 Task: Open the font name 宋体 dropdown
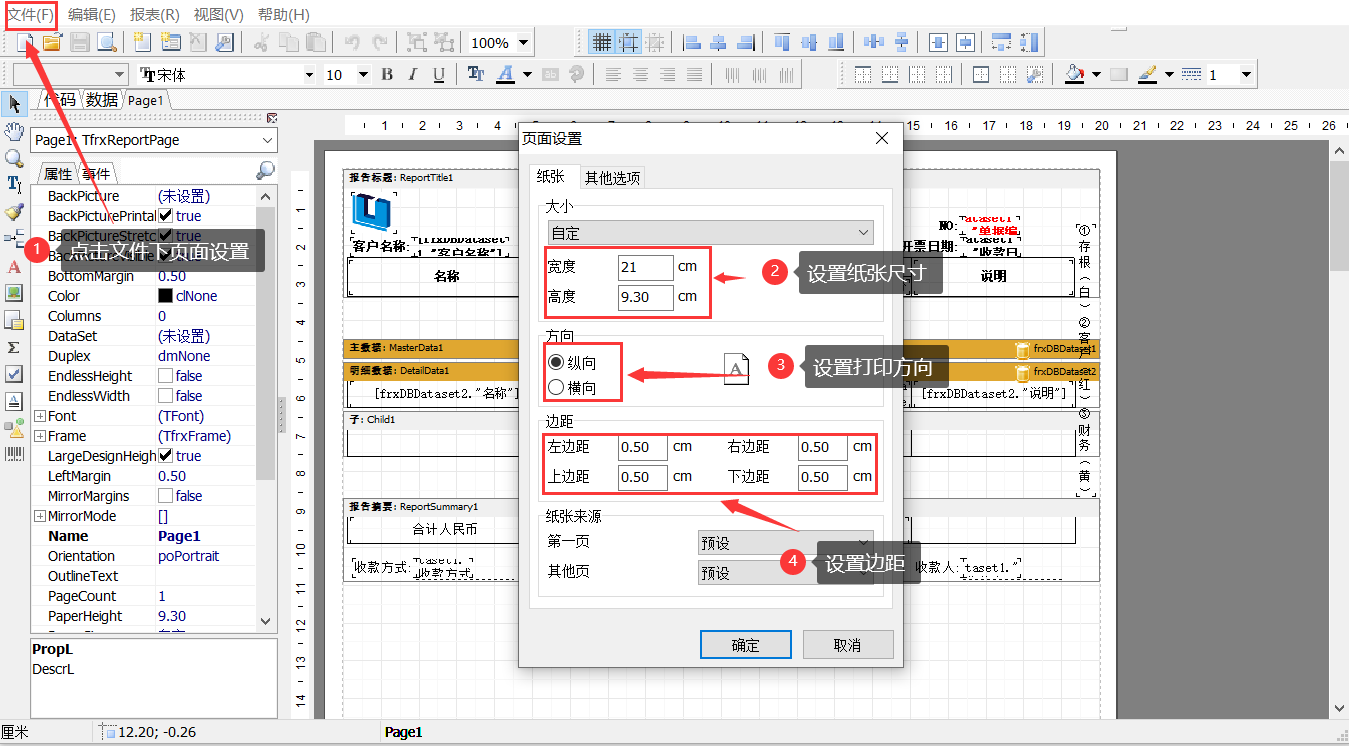tap(308, 75)
